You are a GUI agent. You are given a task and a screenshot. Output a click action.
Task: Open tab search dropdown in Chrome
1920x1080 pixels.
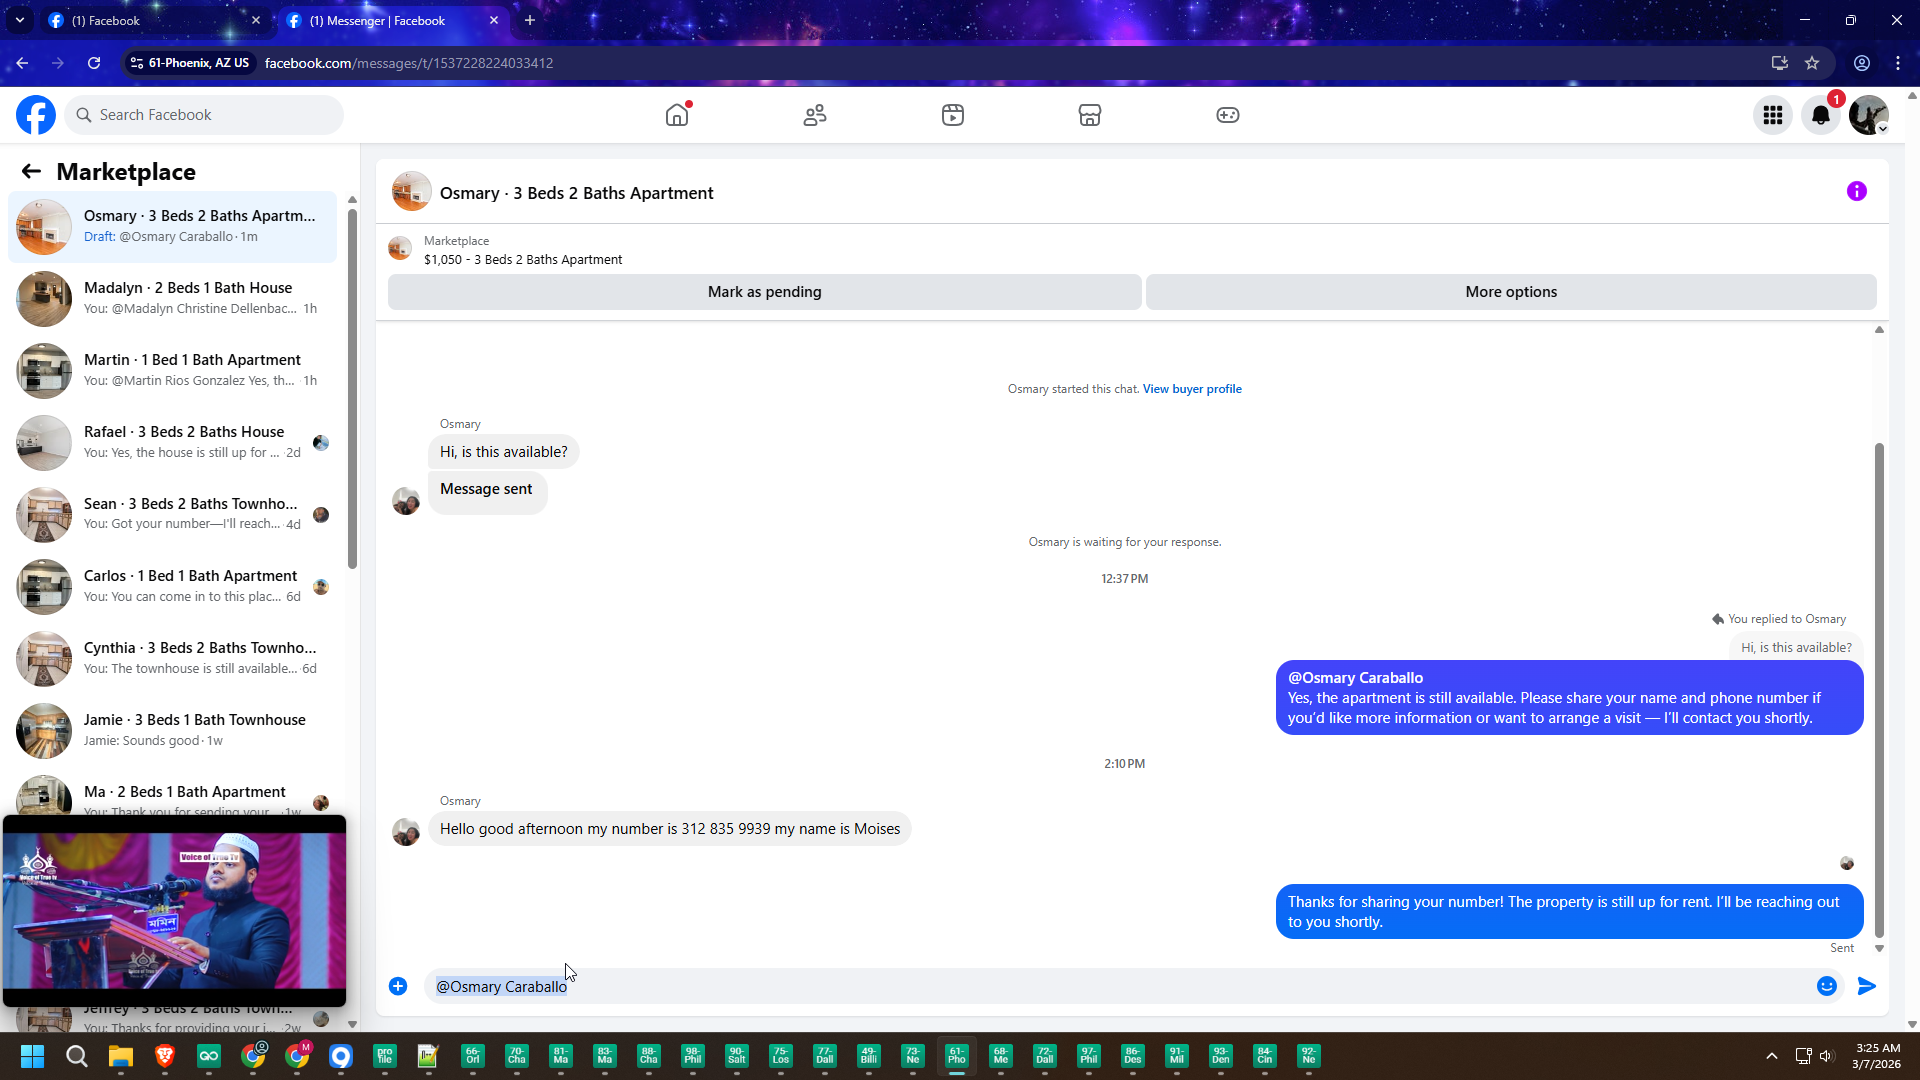click(x=19, y=20)
